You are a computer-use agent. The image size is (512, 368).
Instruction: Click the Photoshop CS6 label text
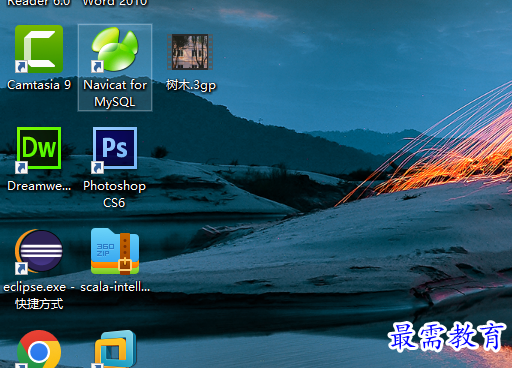click(114, 194)
